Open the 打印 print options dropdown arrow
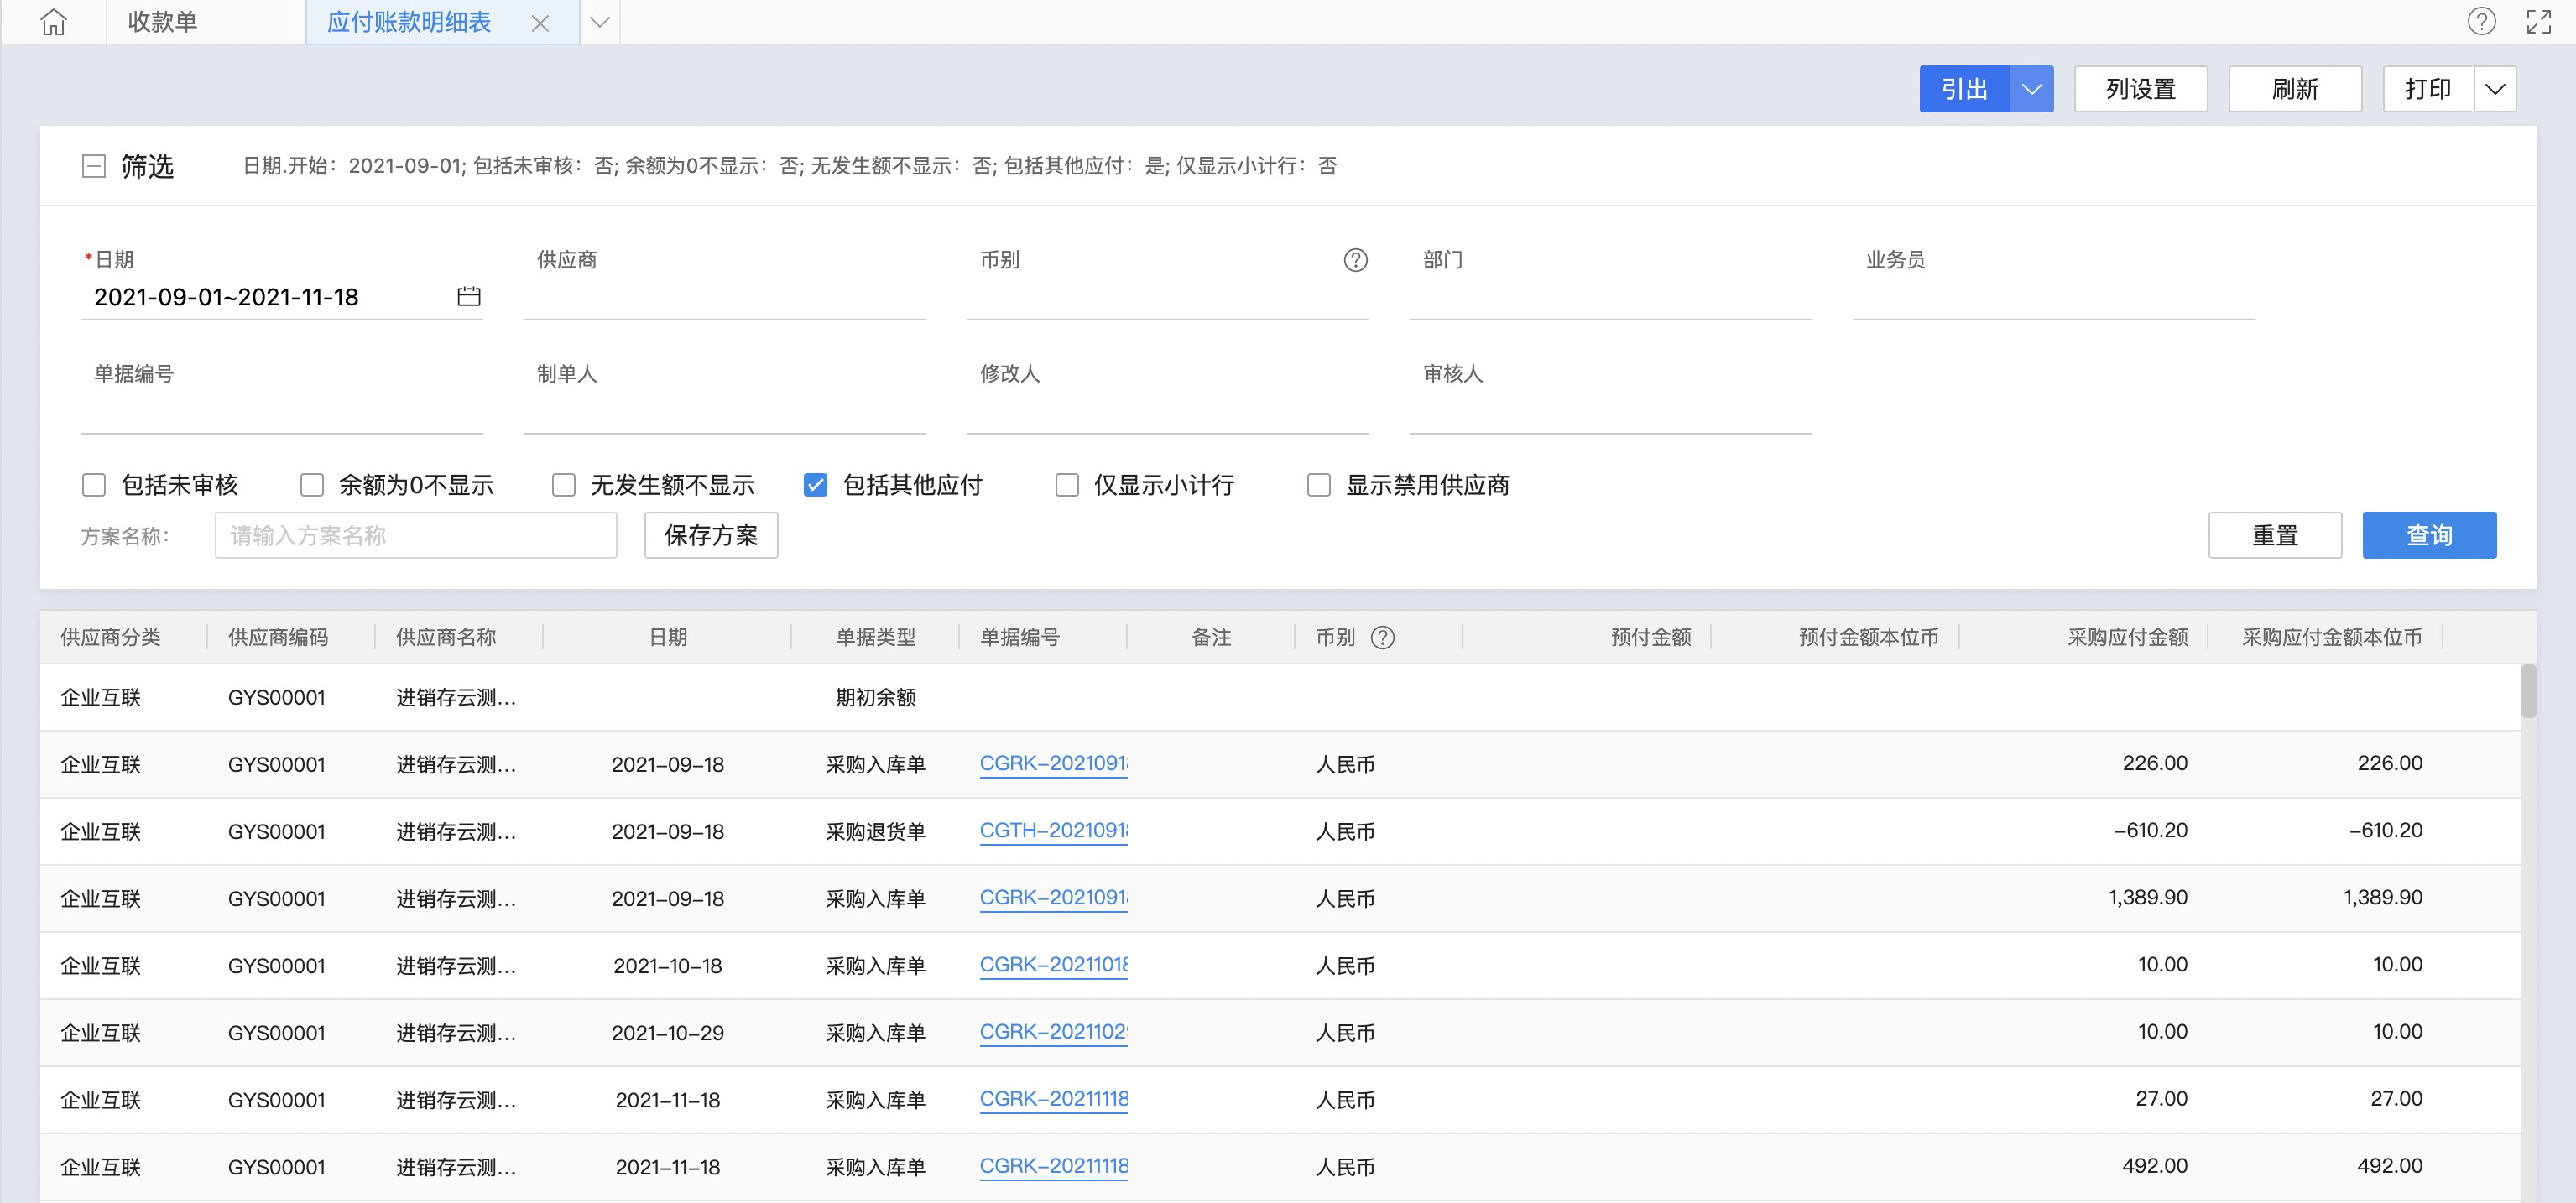This screenshot has height=1203, width=2576. [2494, 89]
